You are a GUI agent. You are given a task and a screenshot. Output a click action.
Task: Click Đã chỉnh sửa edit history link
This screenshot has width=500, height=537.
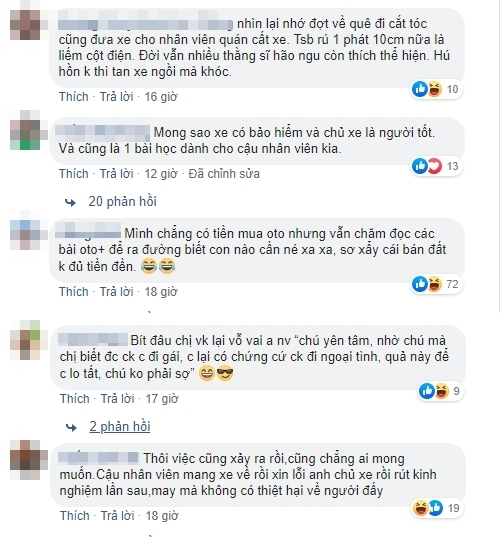(224, 174)
